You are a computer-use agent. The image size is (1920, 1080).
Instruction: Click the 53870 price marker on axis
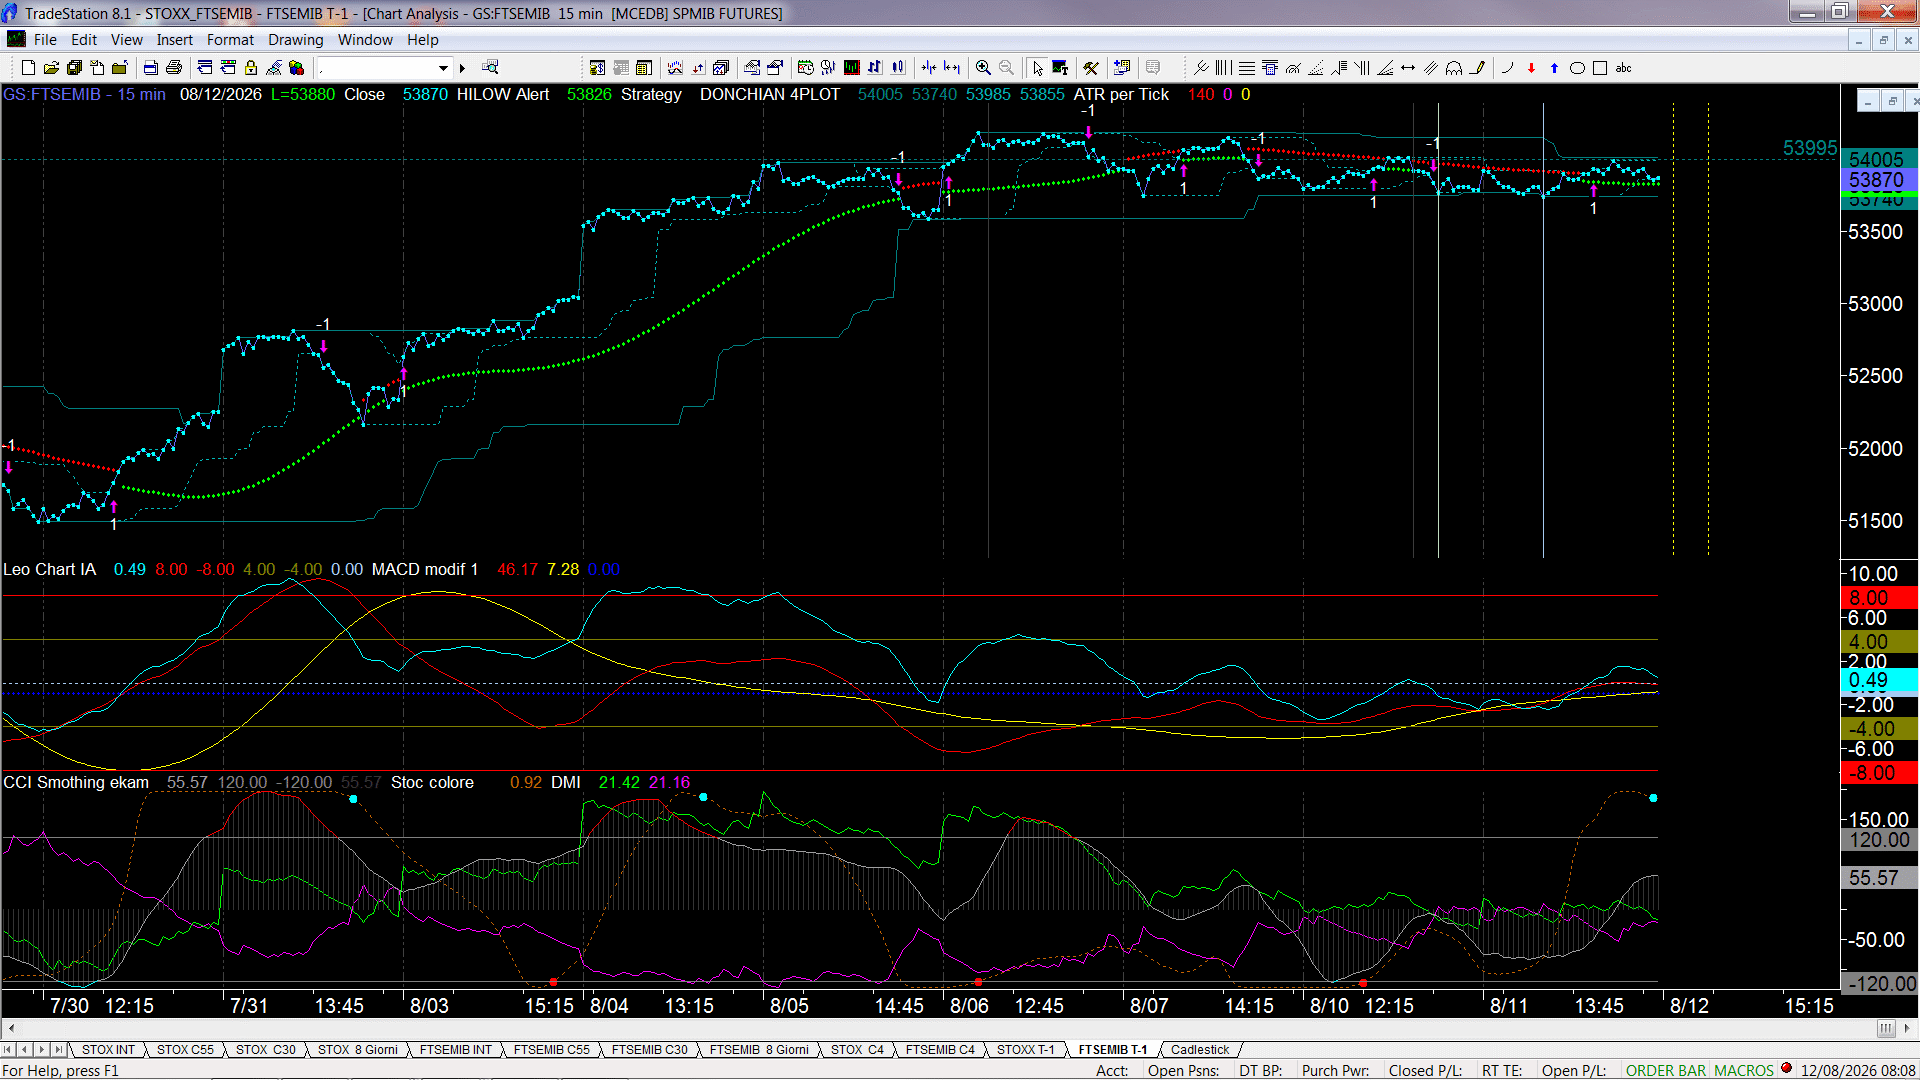tap(1878, 180)
